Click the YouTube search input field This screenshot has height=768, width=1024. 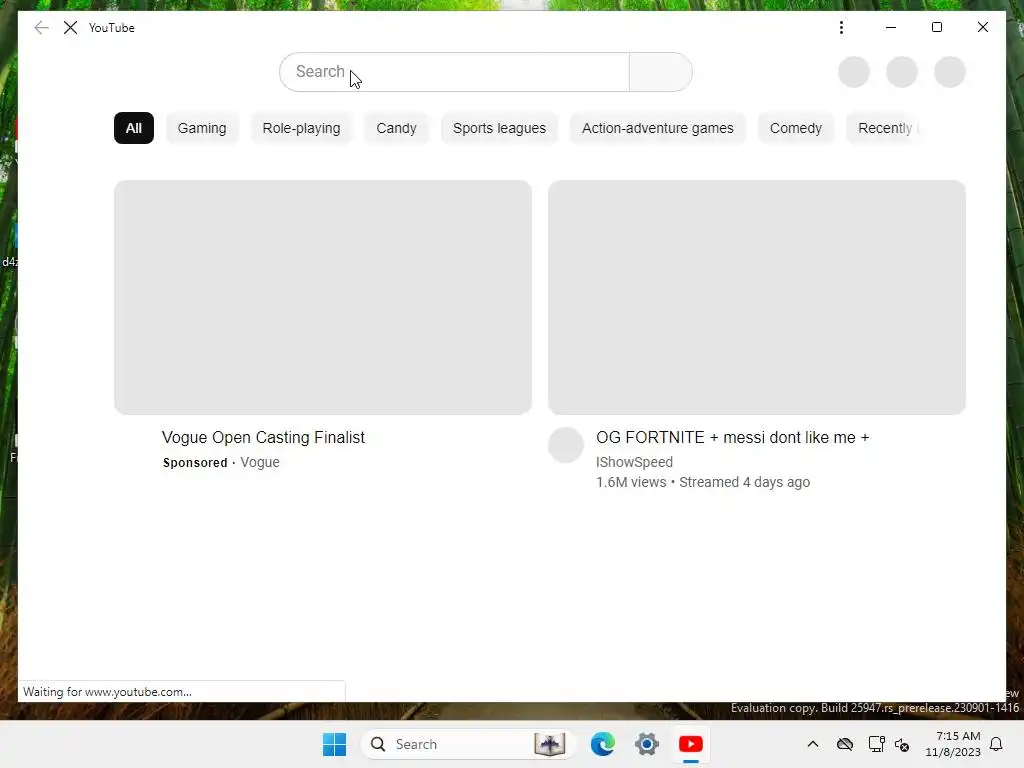click(455, 72)
